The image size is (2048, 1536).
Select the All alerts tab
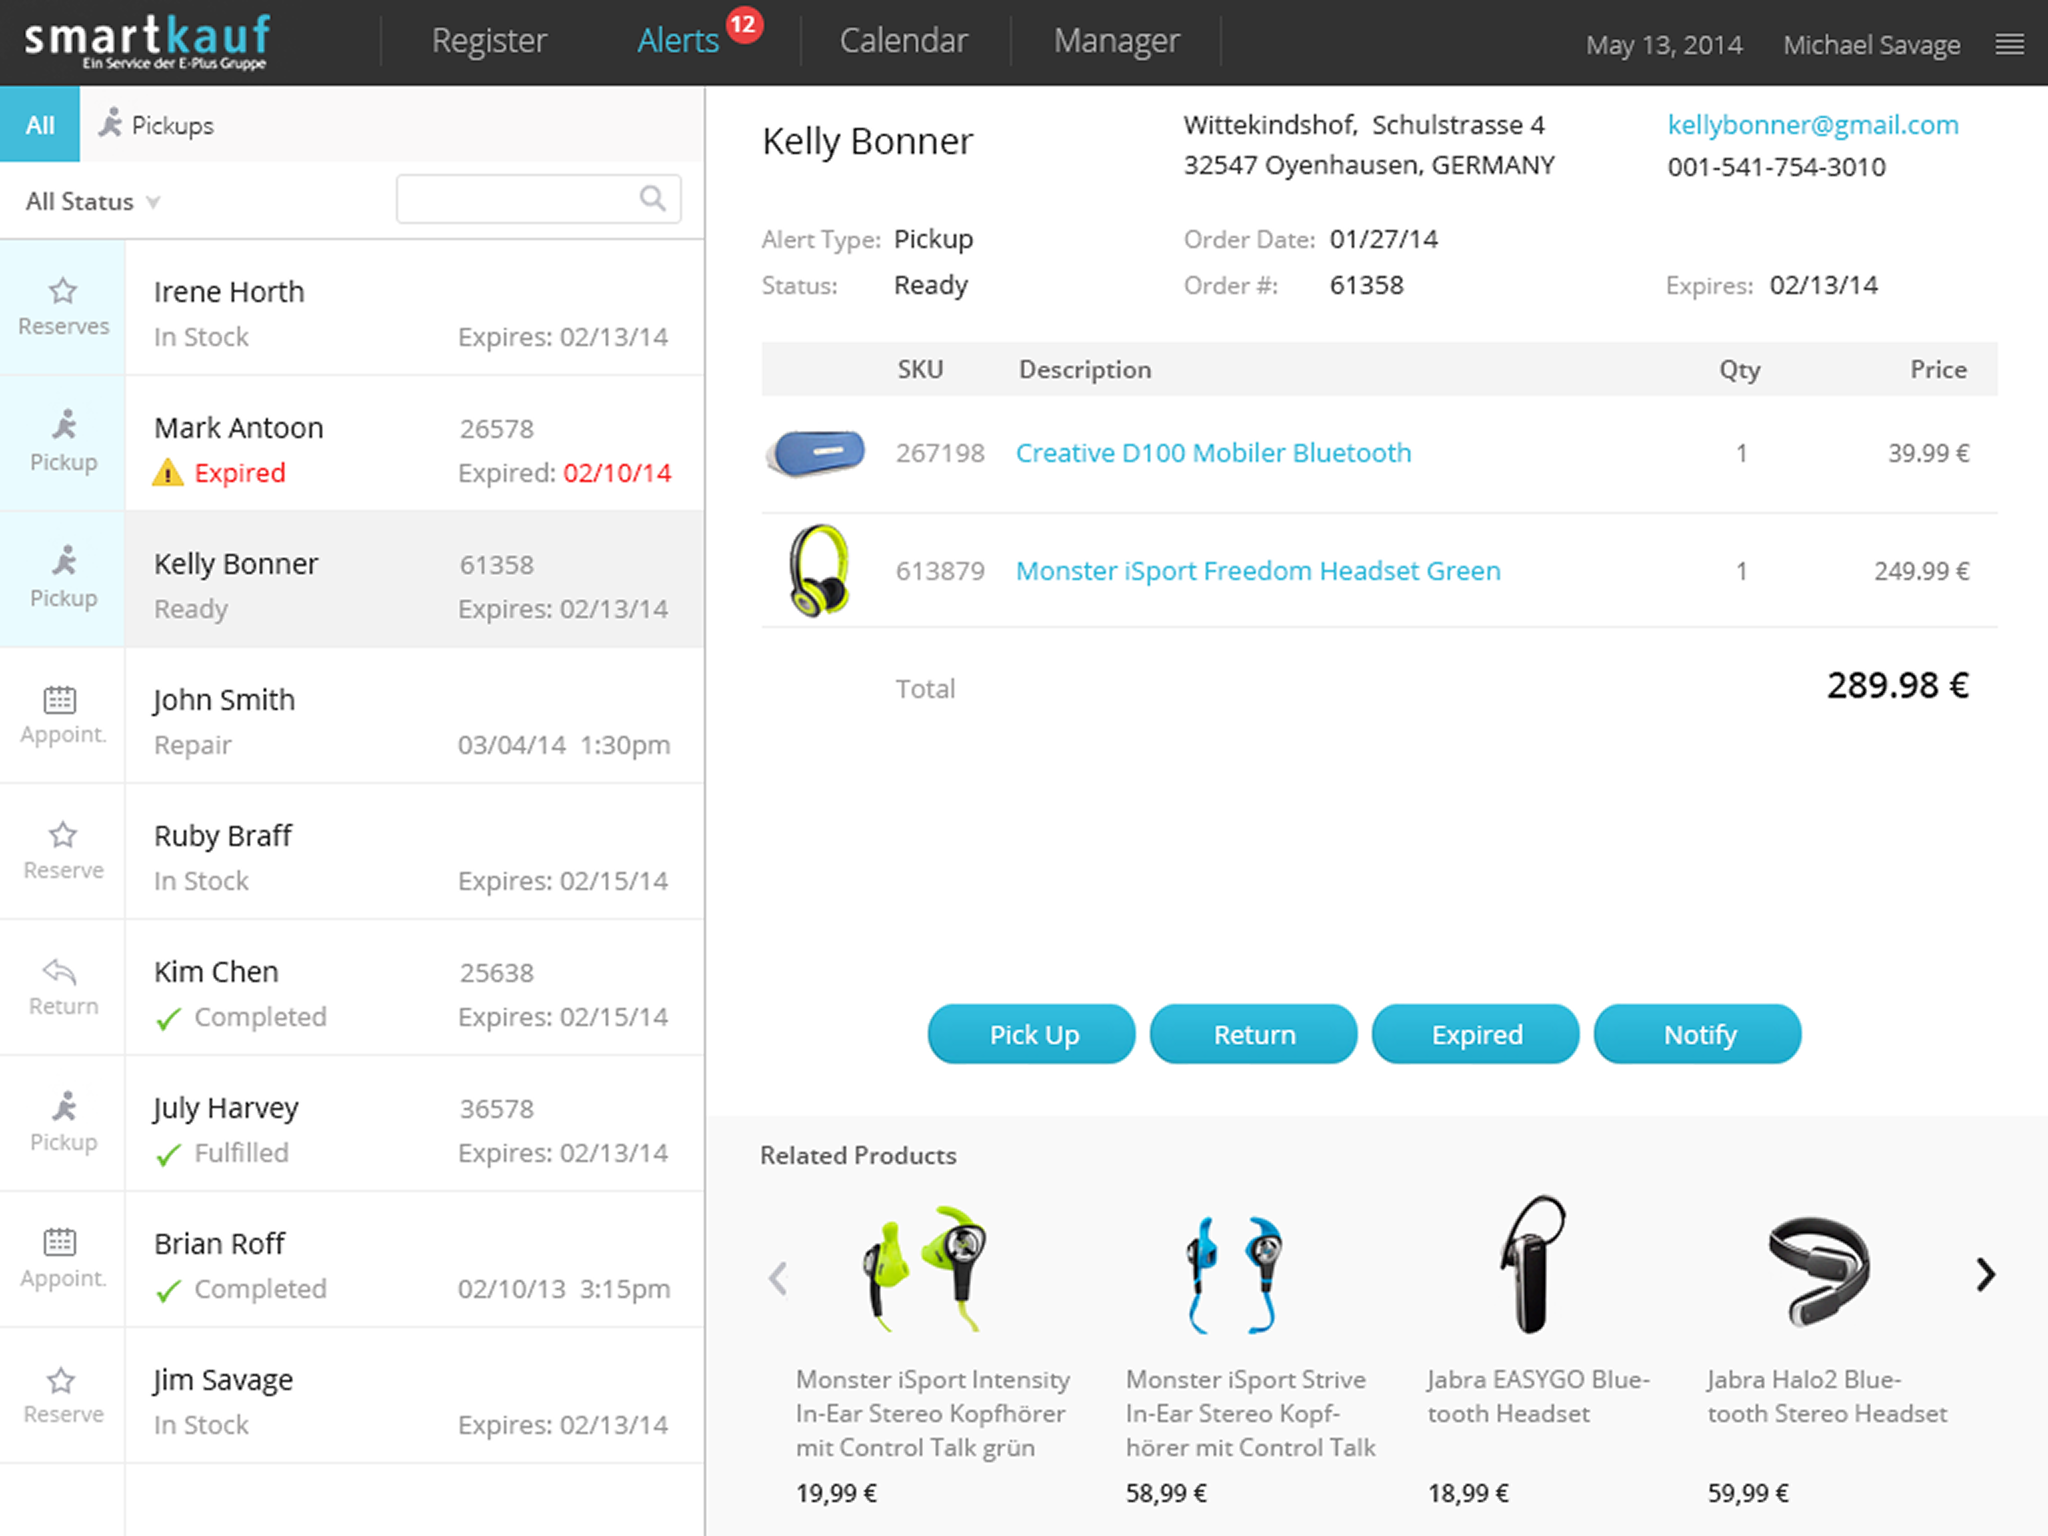(40, 125)
